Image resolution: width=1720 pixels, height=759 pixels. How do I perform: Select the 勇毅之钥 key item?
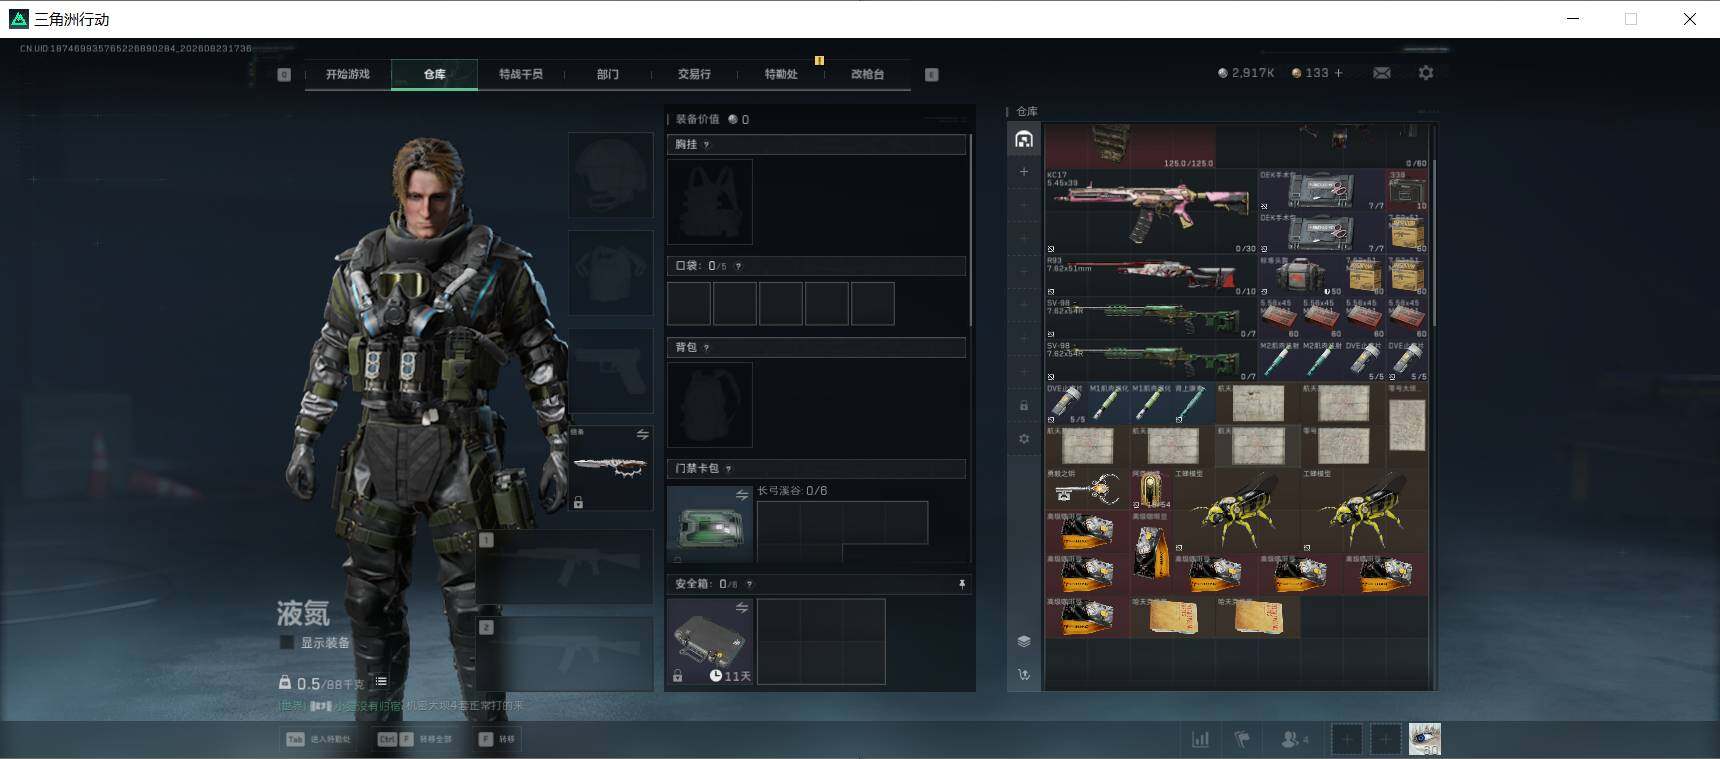point(1087,489)
